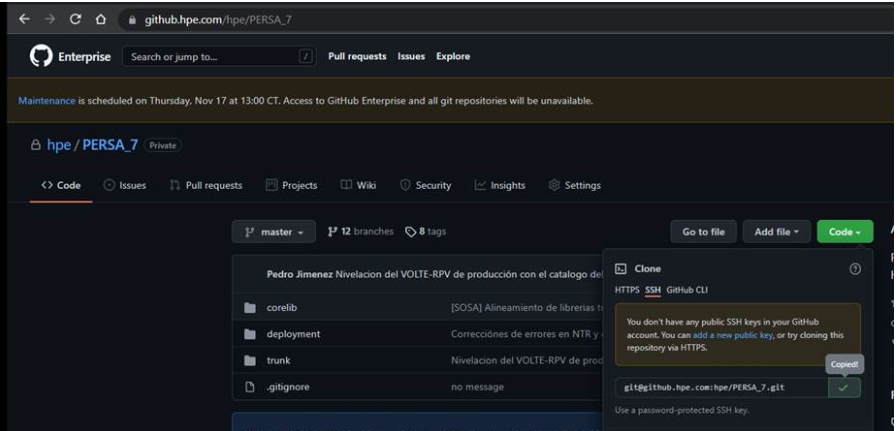The image size is (896, 431).
Task: Switch to GitHub CLI clone option
Action: [687, 290]
